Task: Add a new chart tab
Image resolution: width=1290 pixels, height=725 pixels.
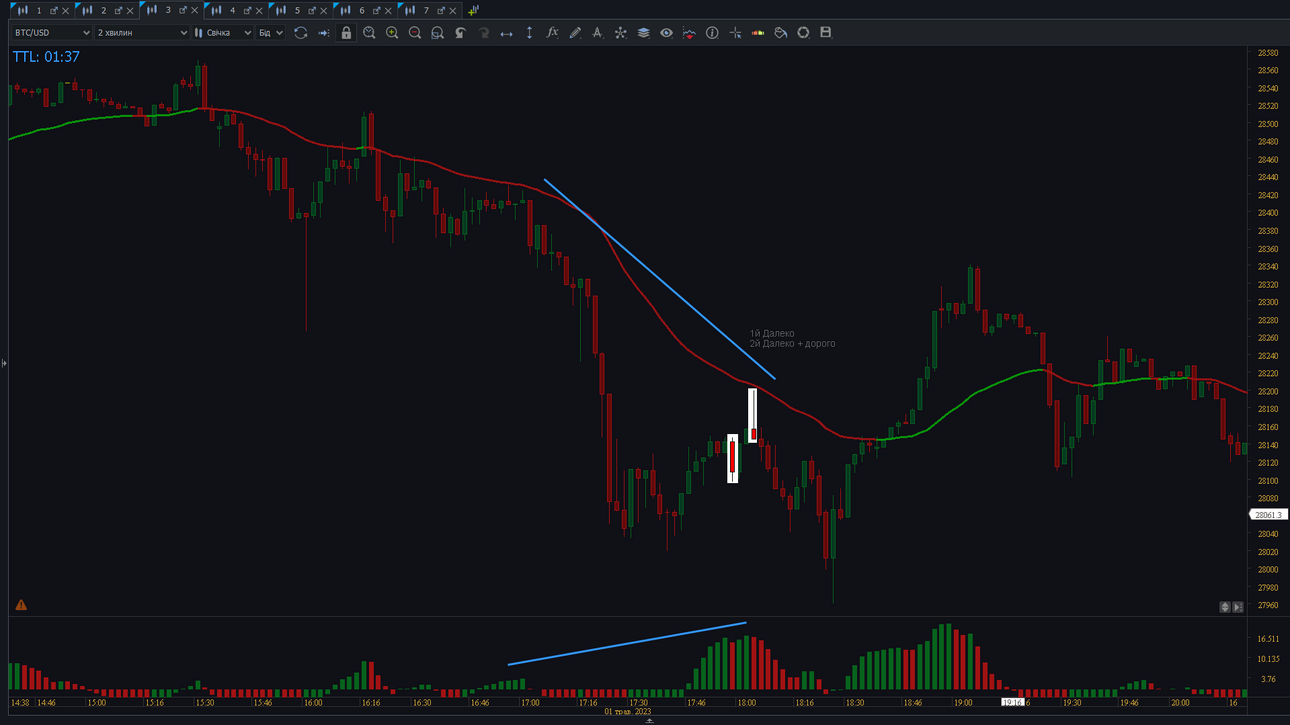Action: tap(473, 10)
